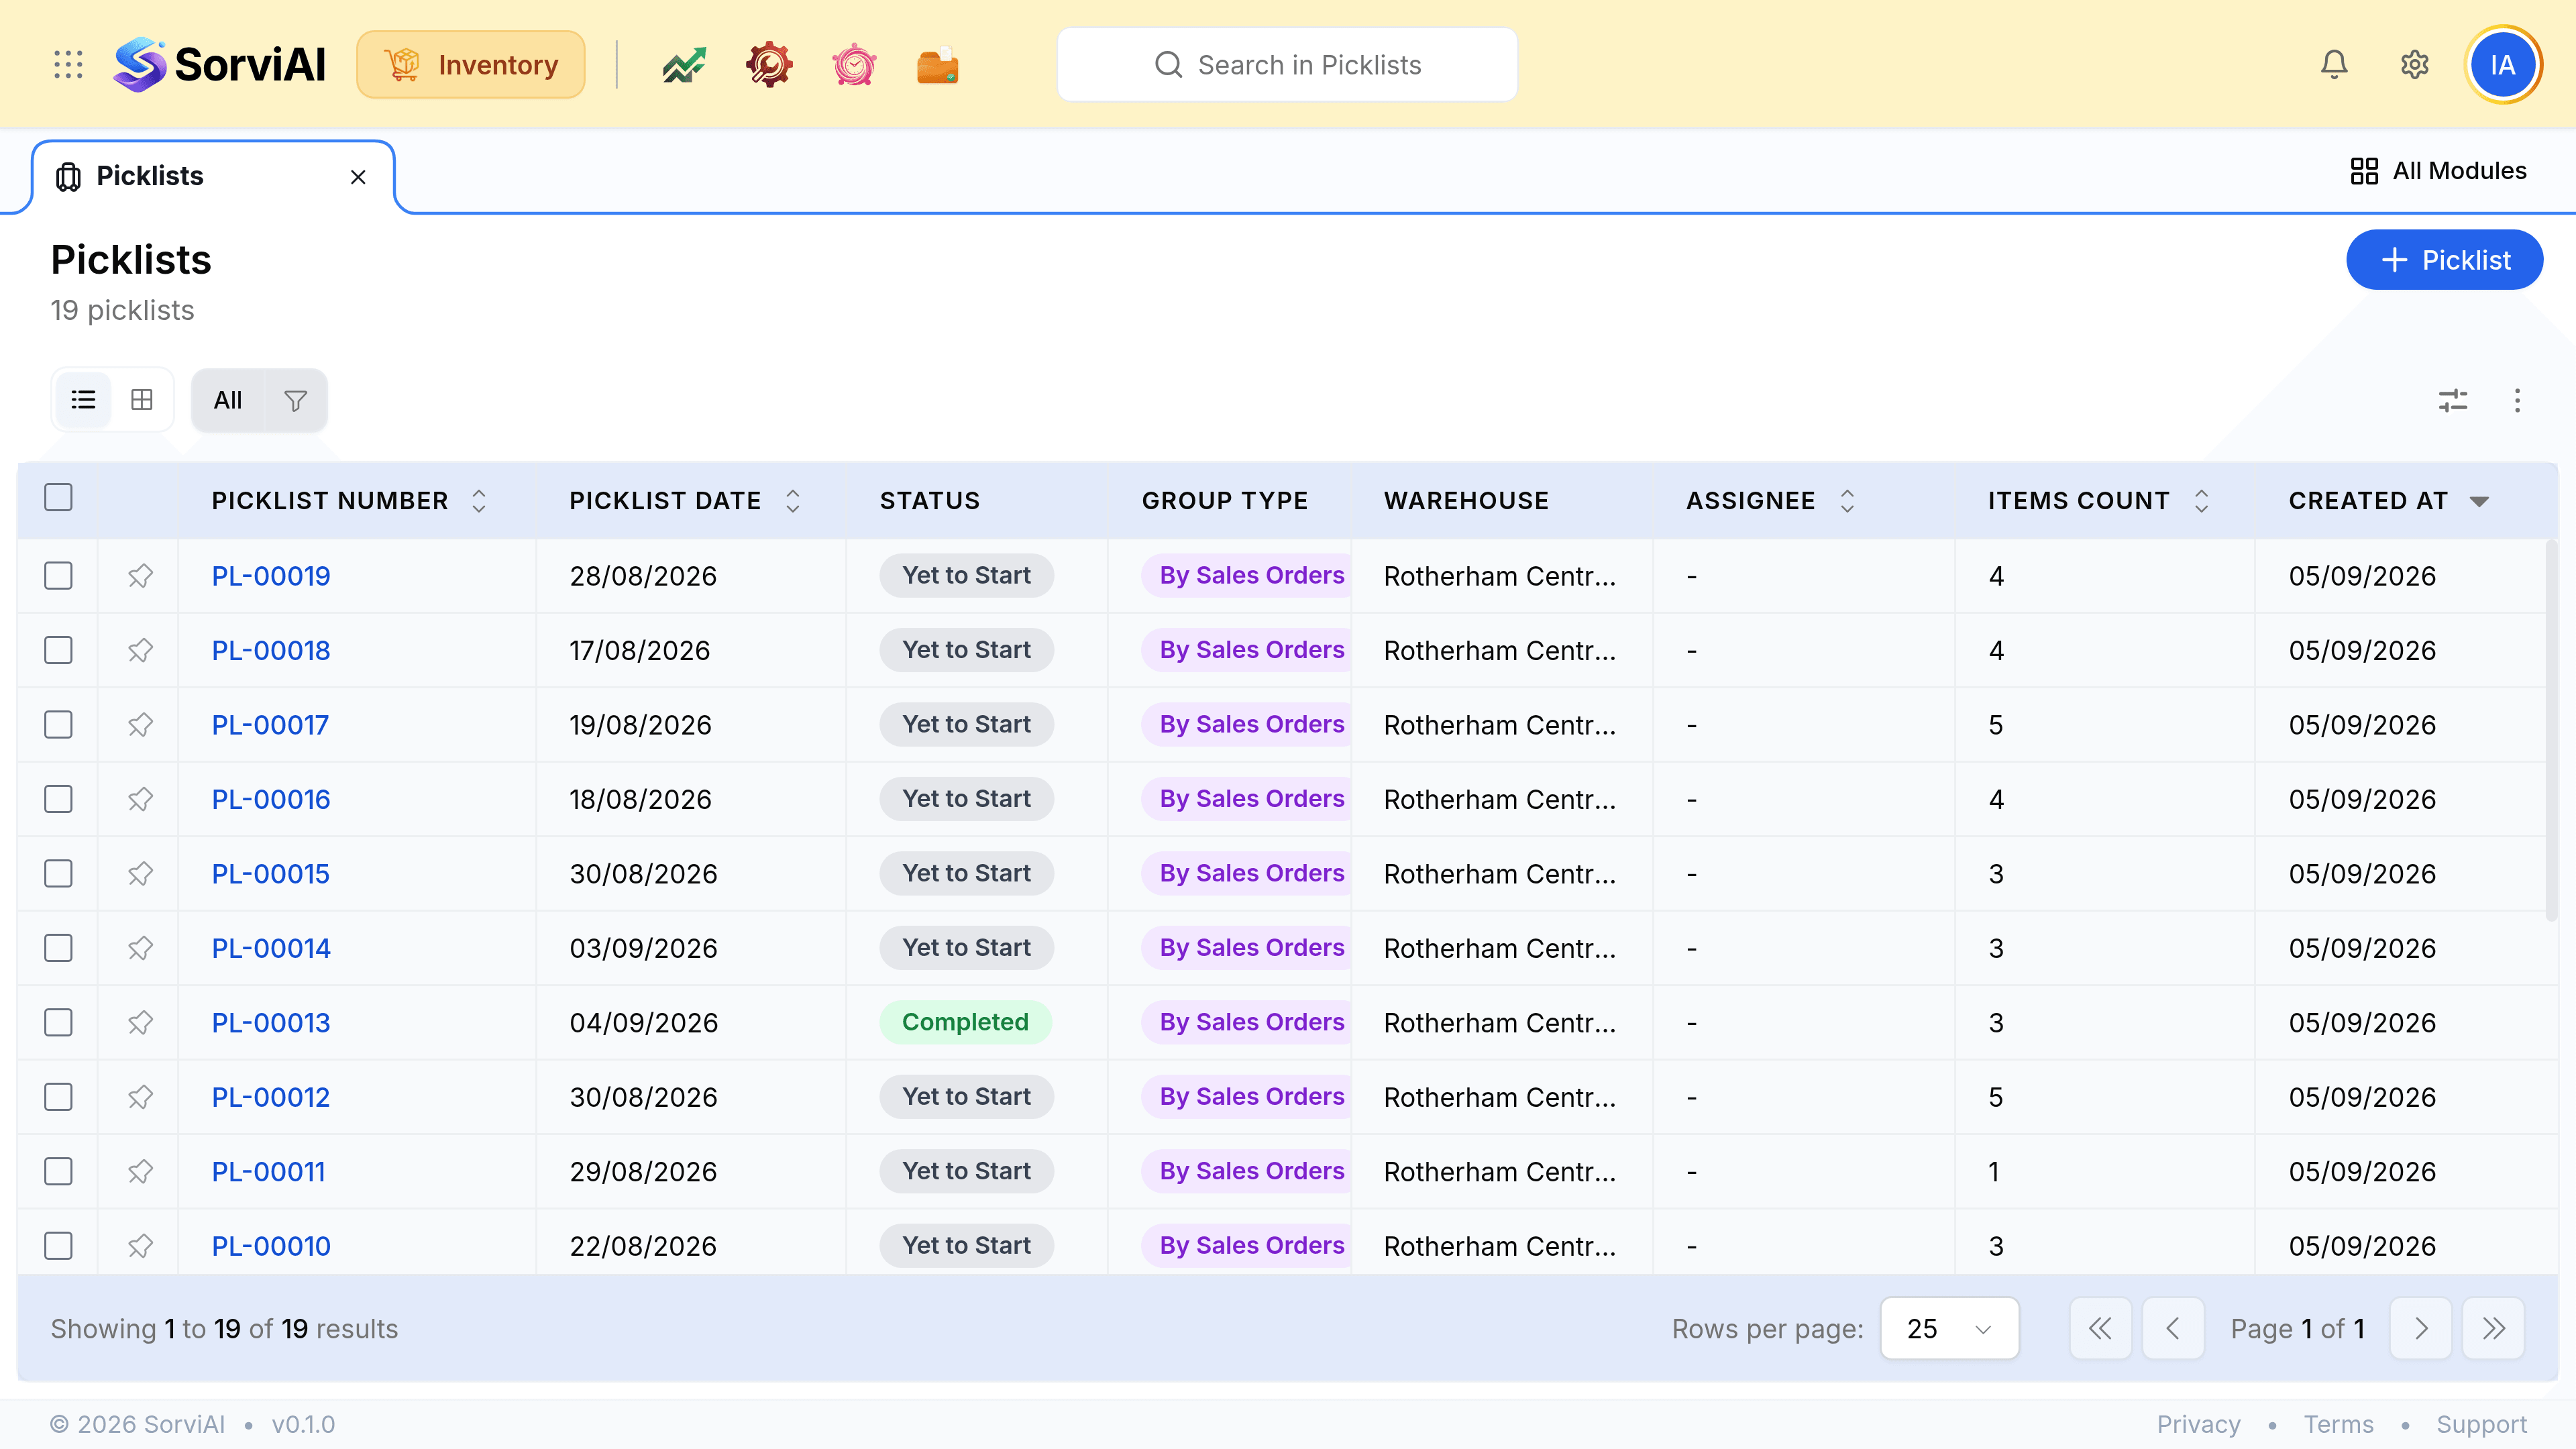Sort by Picklist Number column

click(x=479, y=501)
